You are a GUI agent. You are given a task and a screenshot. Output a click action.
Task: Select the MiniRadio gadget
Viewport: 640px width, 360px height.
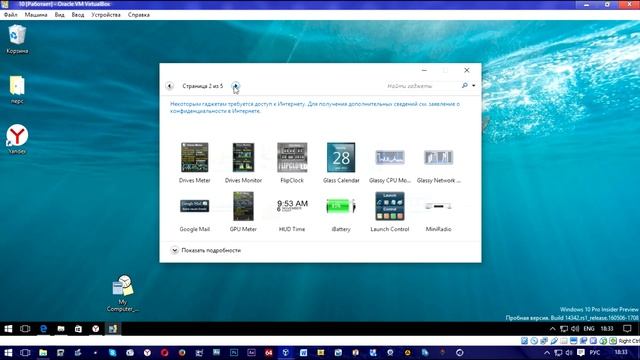click(x=438, y=211)
